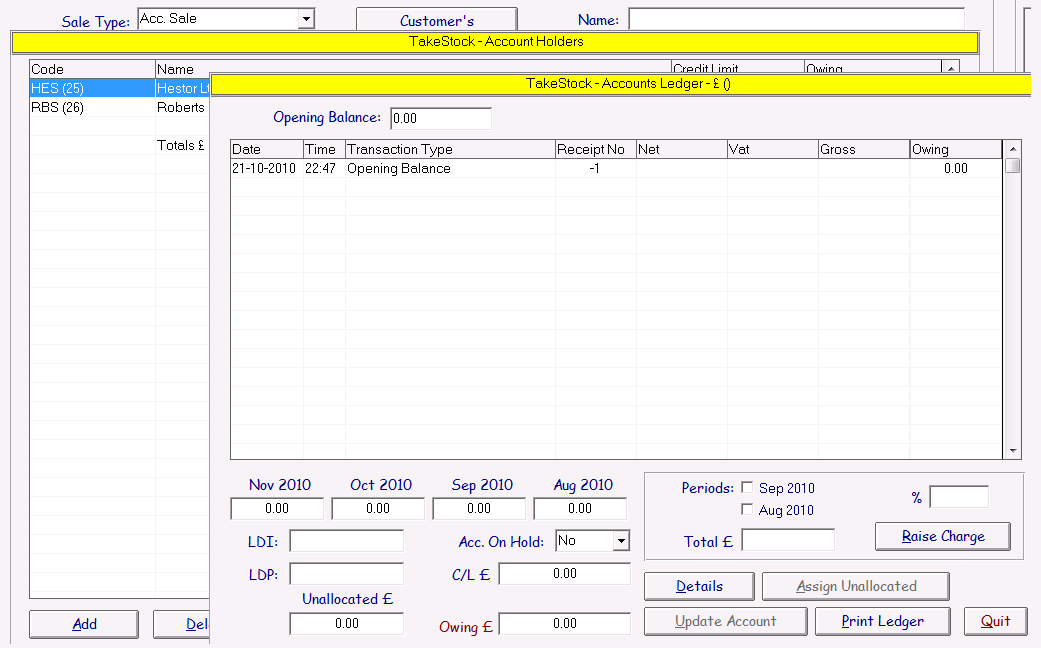Click the Code column header
This screenshot has height=648, width=1041.
point(92,69)
